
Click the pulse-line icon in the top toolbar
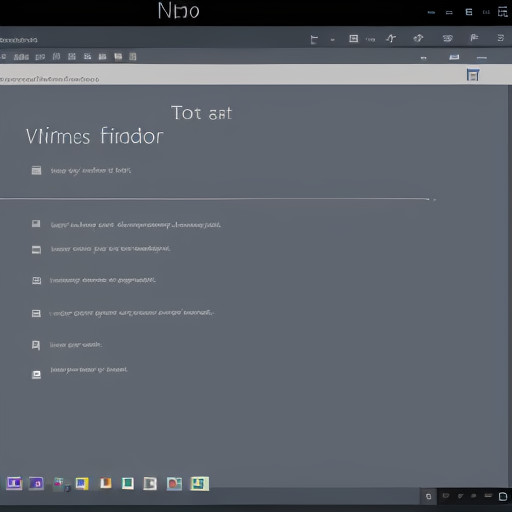point(391,39)
